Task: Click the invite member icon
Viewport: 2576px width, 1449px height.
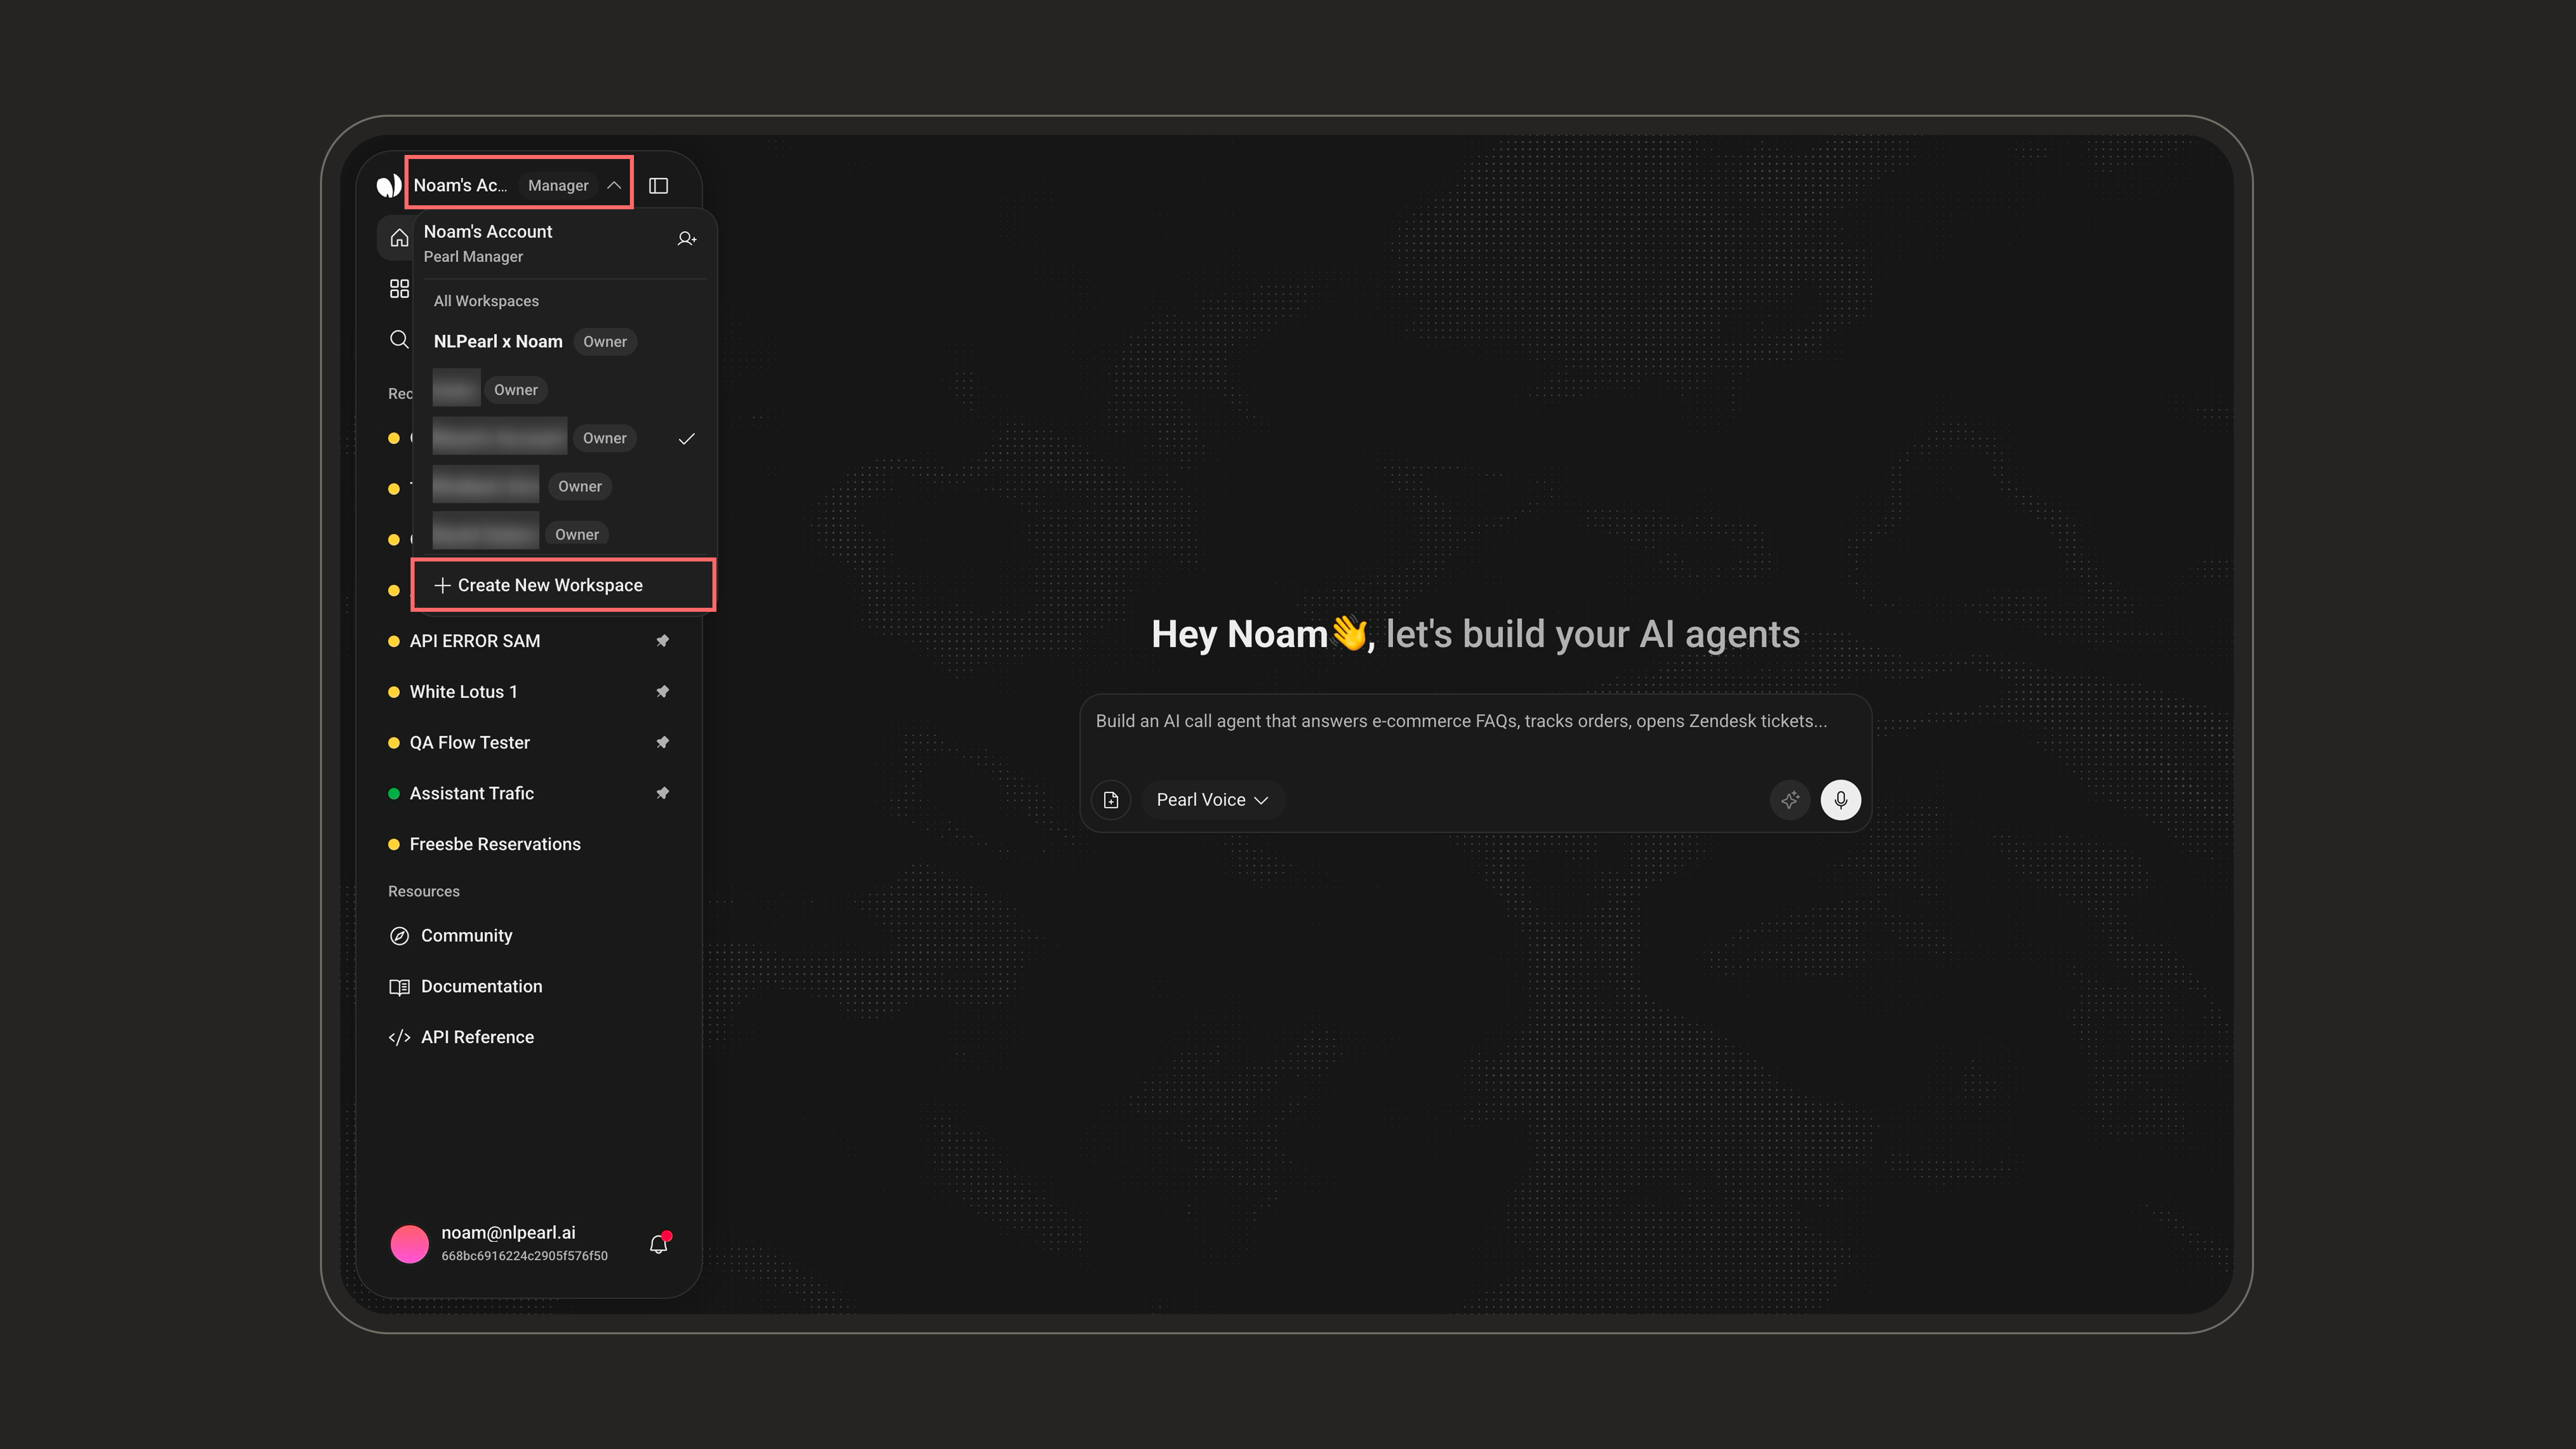Action: [687, 239]
